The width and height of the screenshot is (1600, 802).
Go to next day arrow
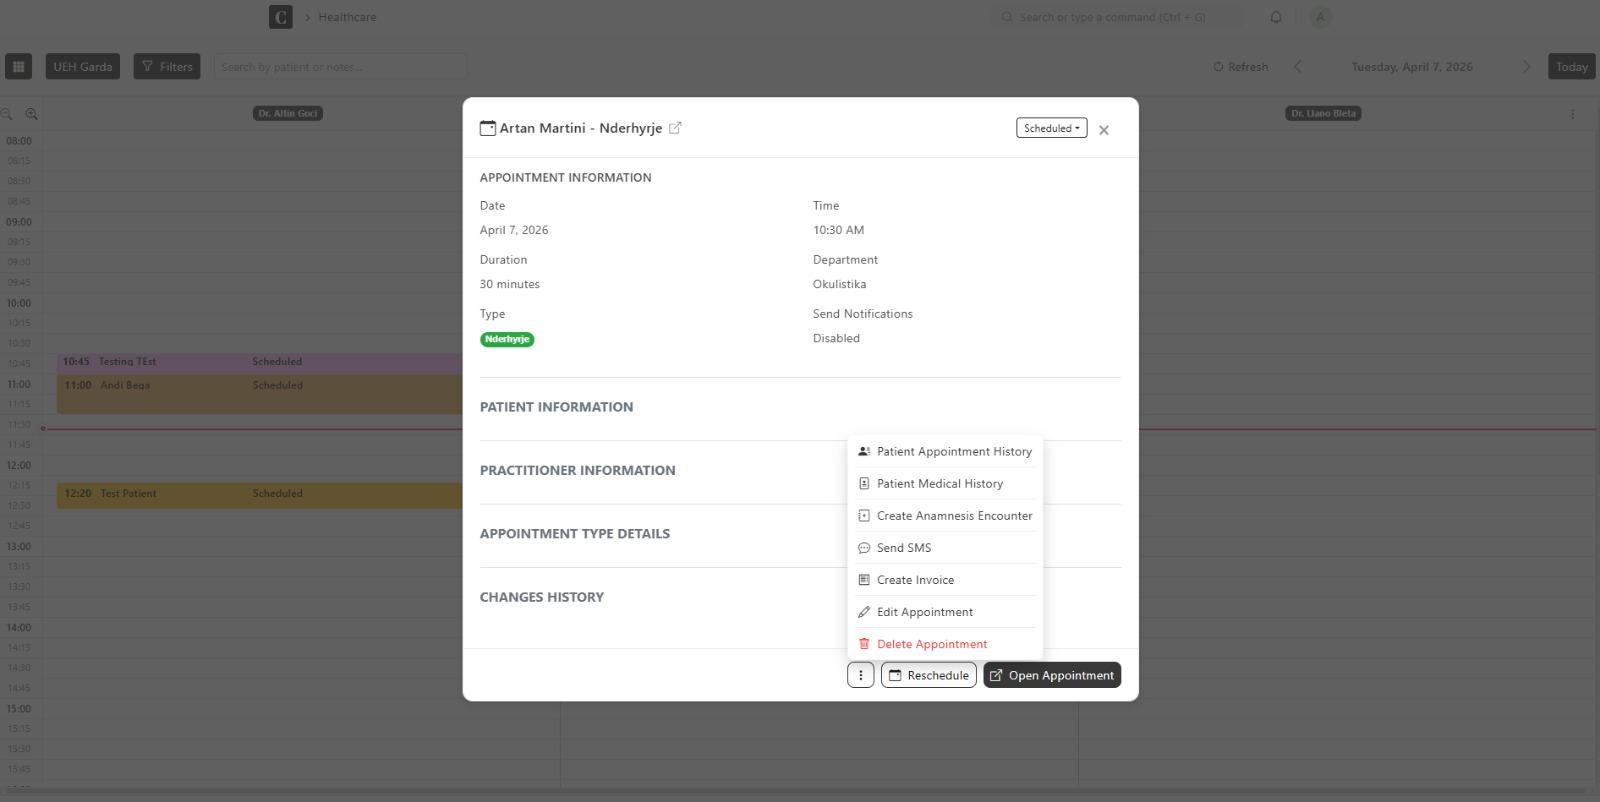pos(1526,67)
